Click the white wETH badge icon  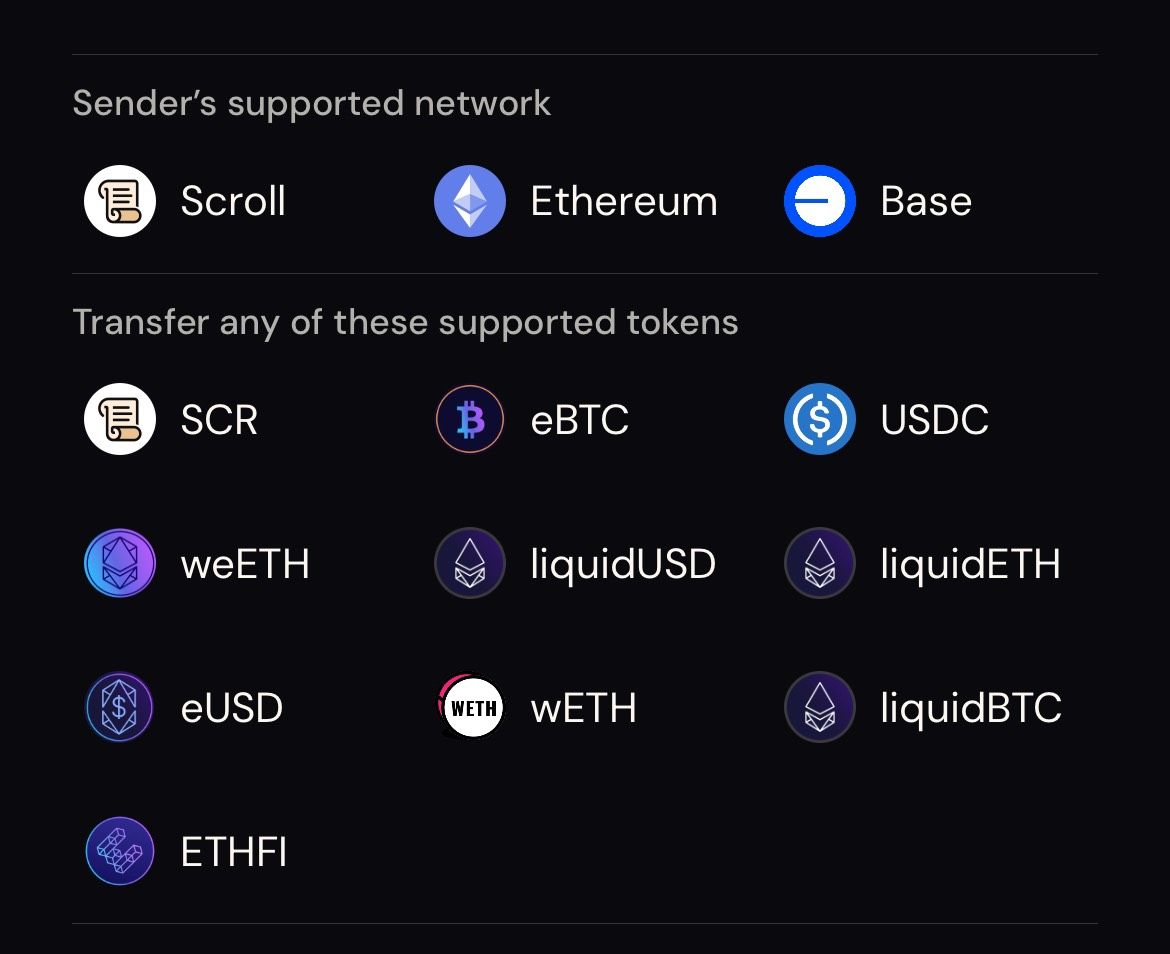click(471, 708)
